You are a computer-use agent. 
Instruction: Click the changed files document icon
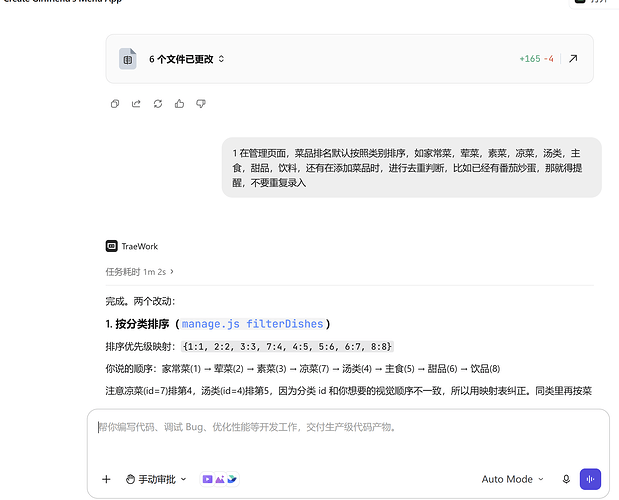click(x=128, y=59)
